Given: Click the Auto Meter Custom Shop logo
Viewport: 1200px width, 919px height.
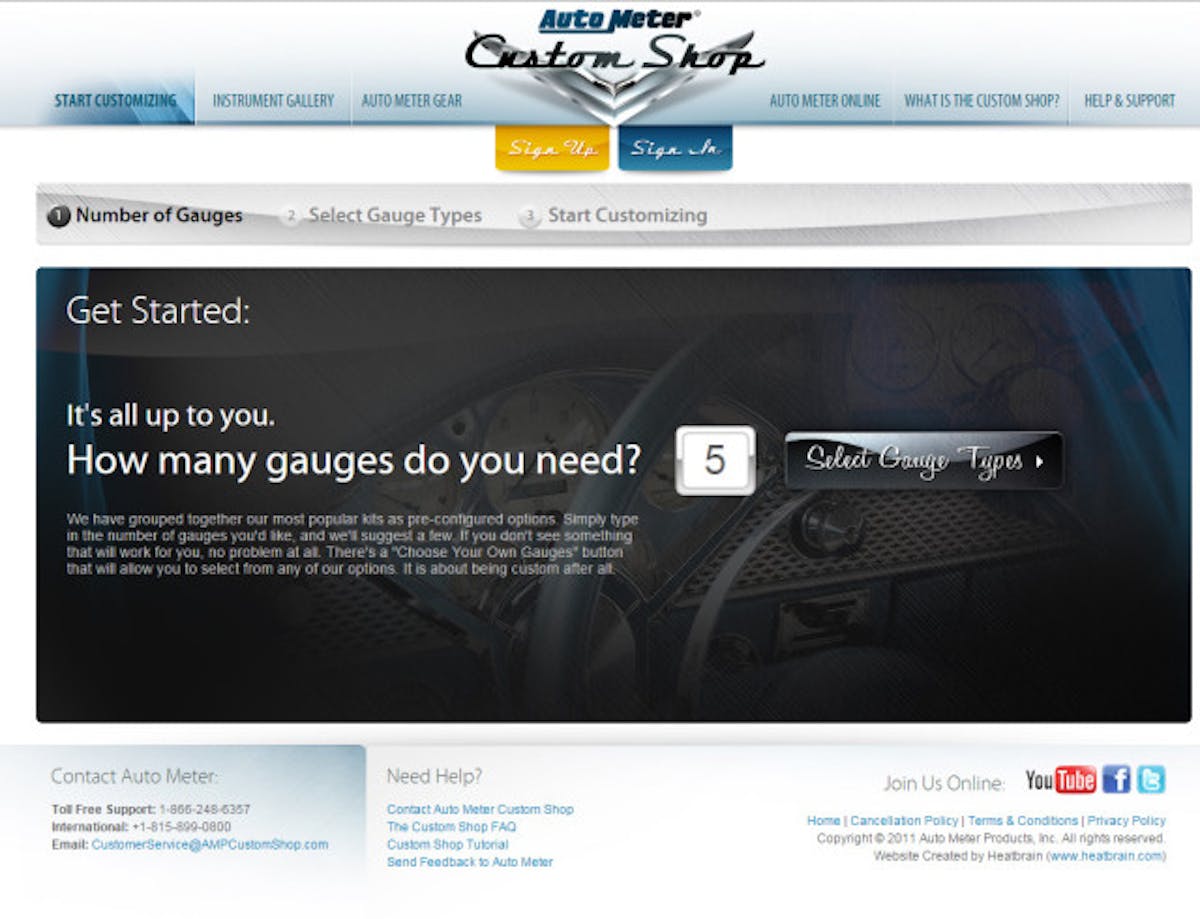Looking at the screenshot, I should click(615, 50).
